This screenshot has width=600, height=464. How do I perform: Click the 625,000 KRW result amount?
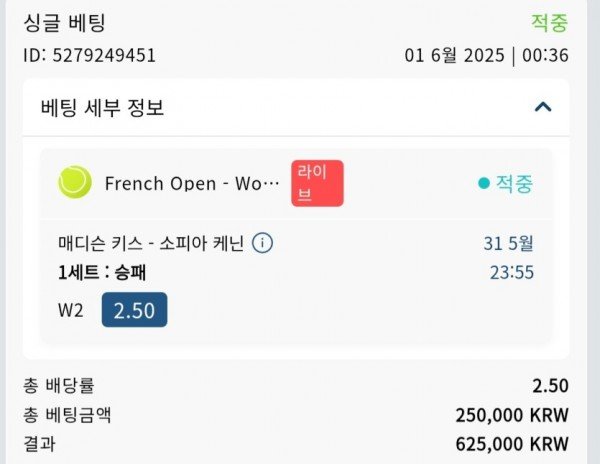click(511, 444)
